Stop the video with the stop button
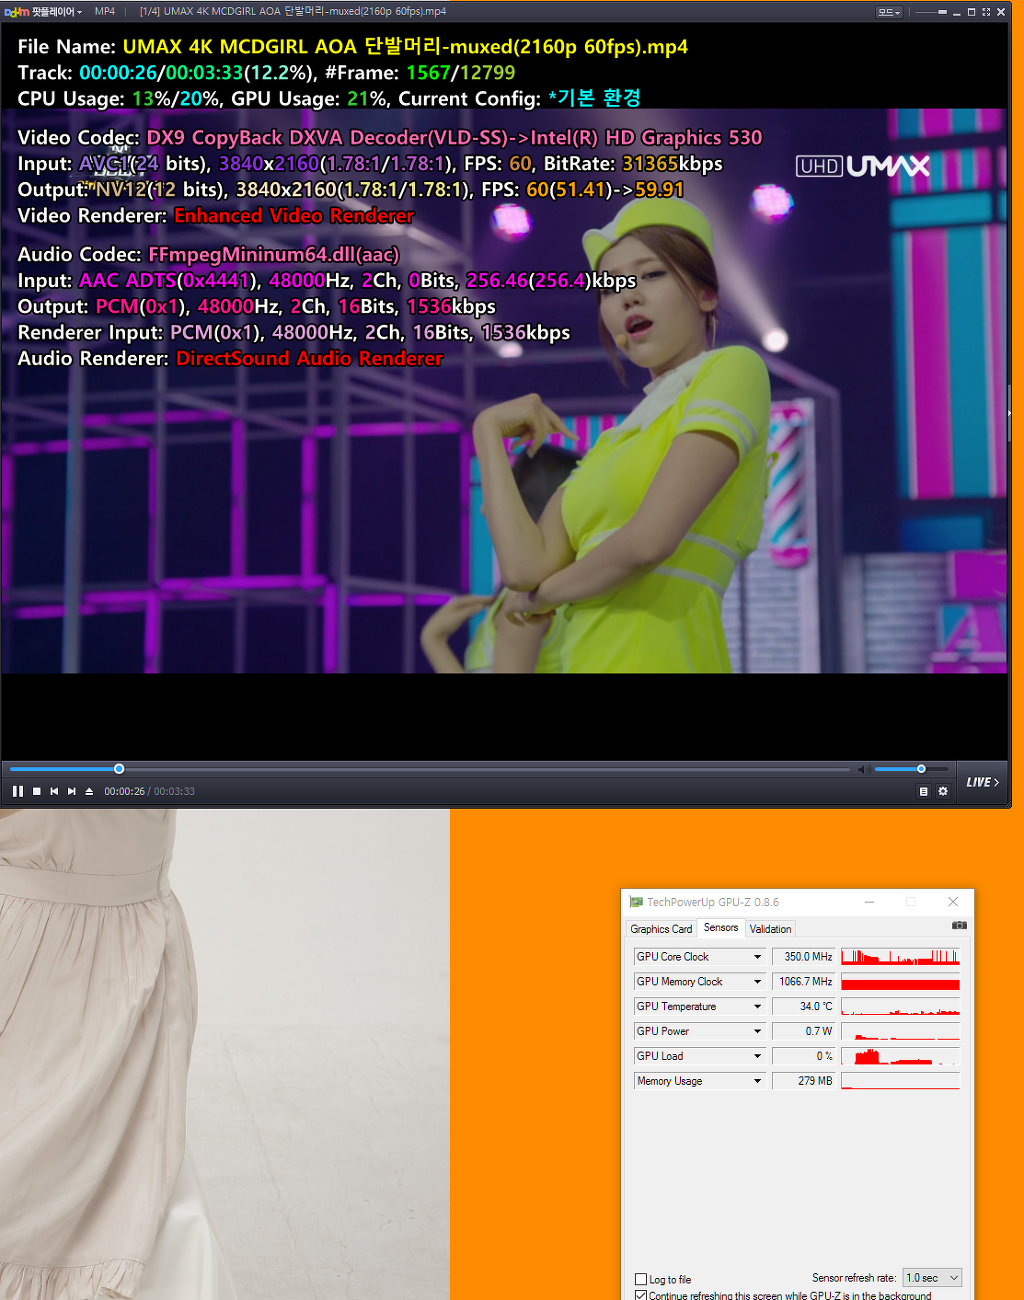The image size is (1024, 1300). [37, 791]
